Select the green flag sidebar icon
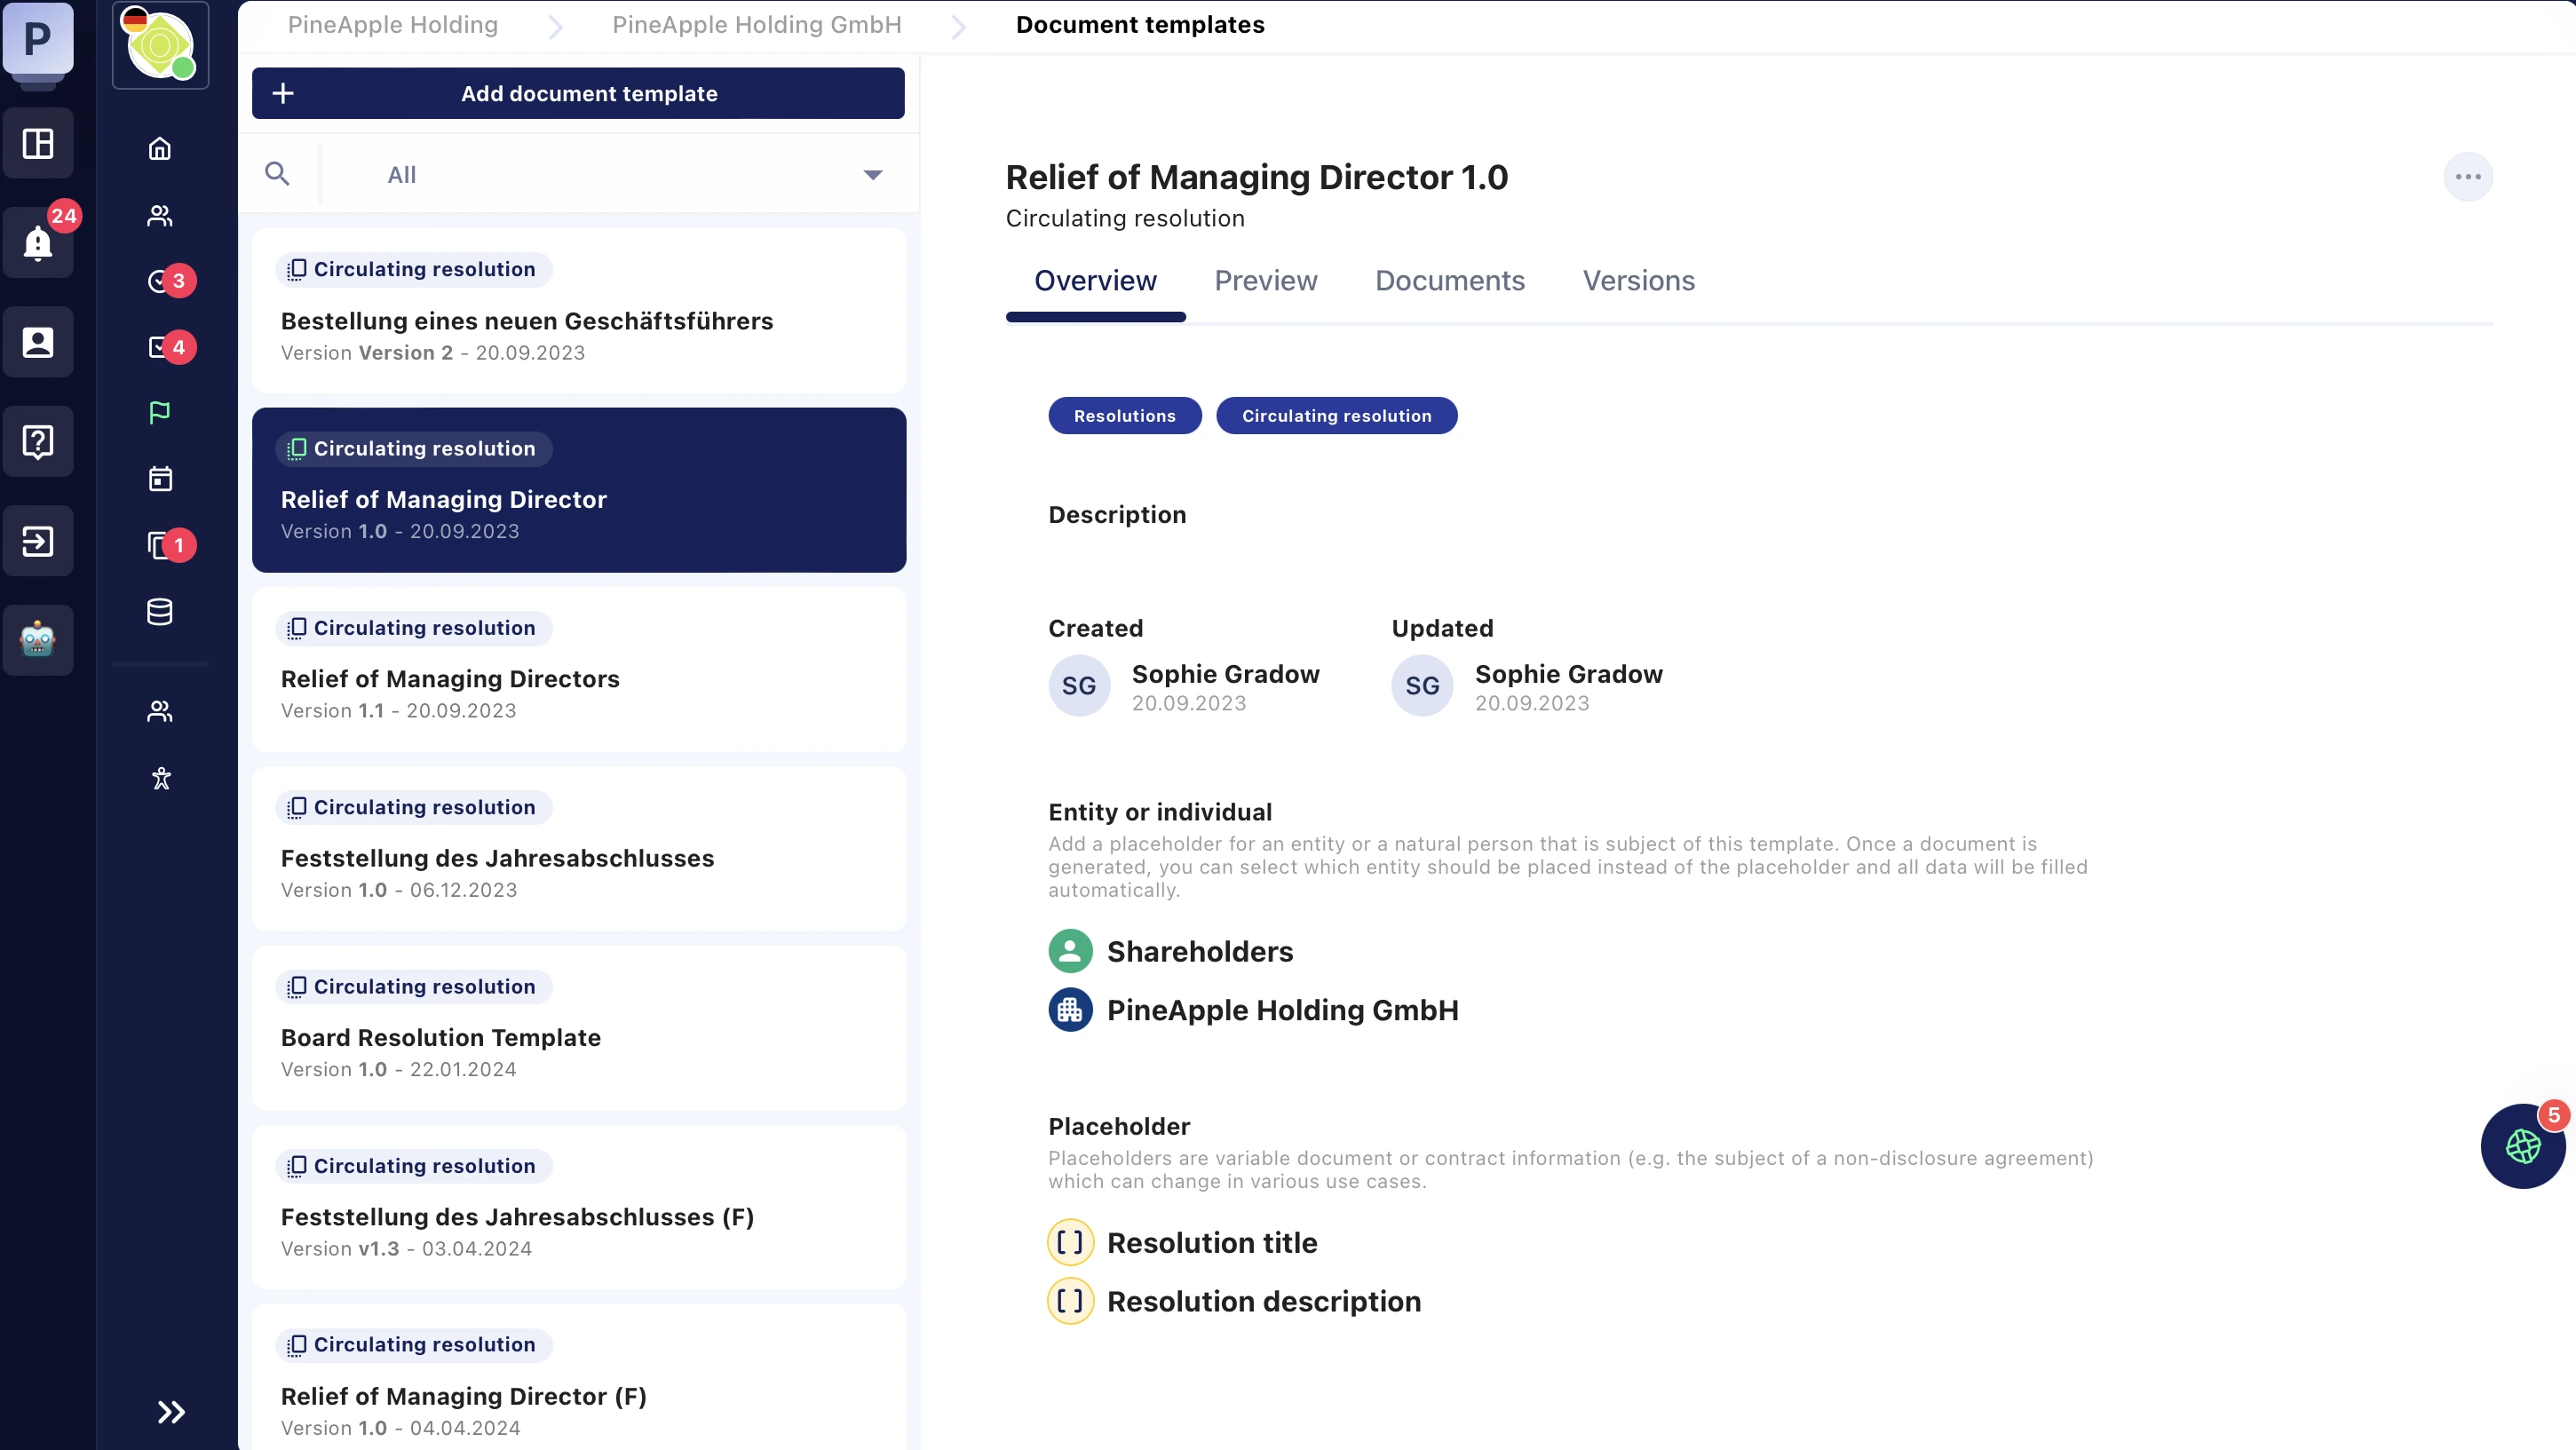The image size is (2576, 1450). click(160, 412)
